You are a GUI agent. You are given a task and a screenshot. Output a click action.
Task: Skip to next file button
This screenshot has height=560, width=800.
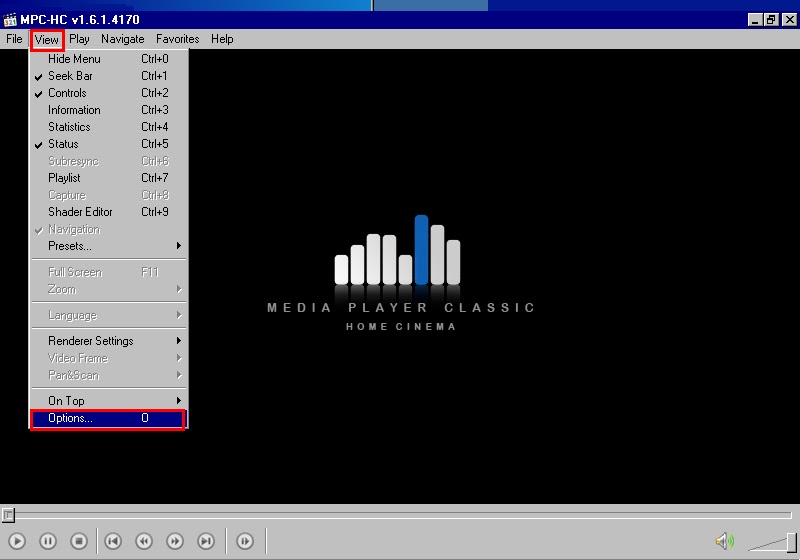click(206, 541)
